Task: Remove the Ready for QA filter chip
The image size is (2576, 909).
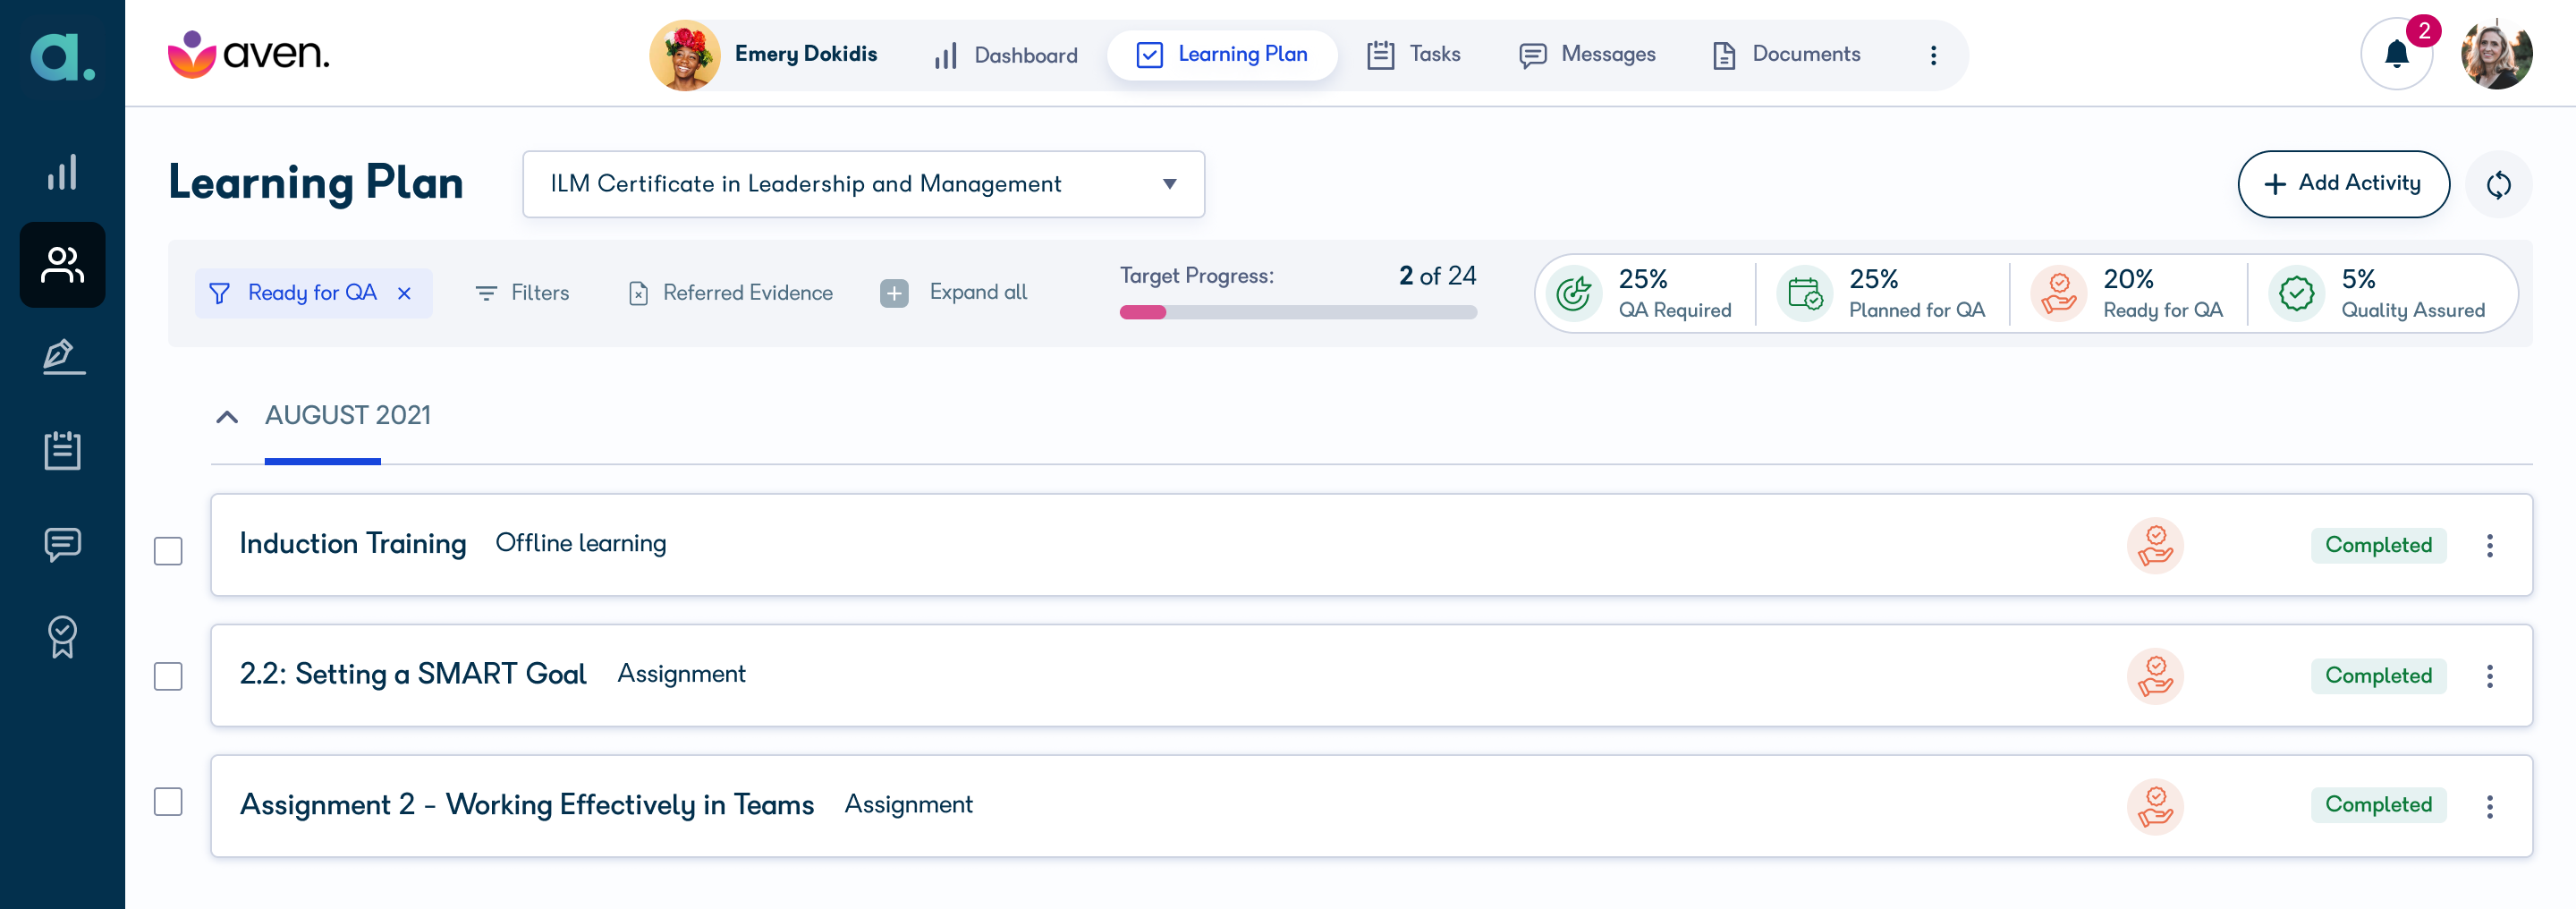Action: 404,293
